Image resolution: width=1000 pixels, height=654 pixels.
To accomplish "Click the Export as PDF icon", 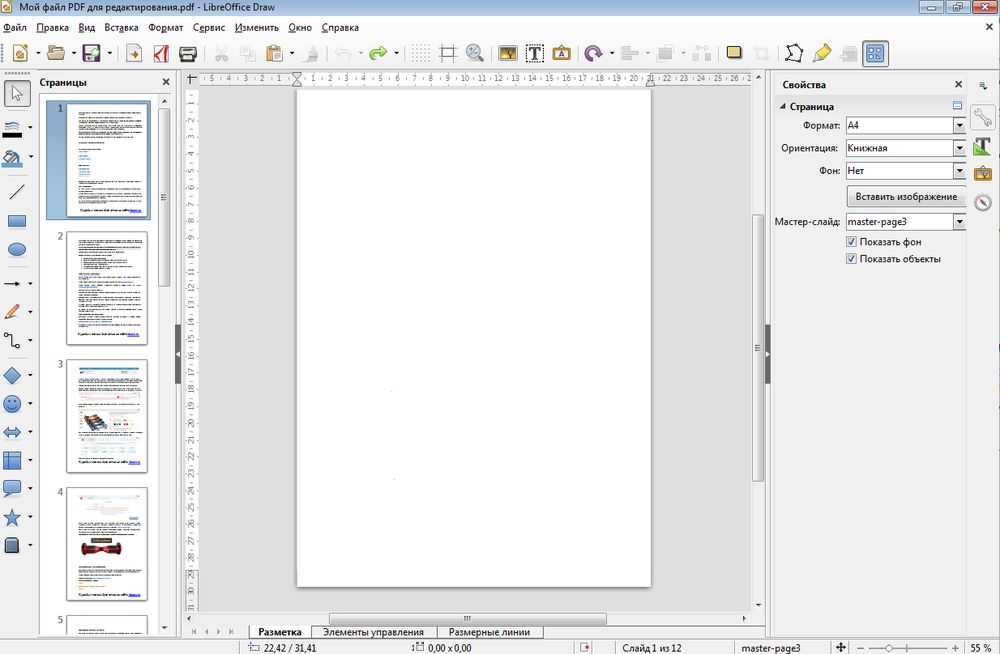I will (x=159, y=53).
